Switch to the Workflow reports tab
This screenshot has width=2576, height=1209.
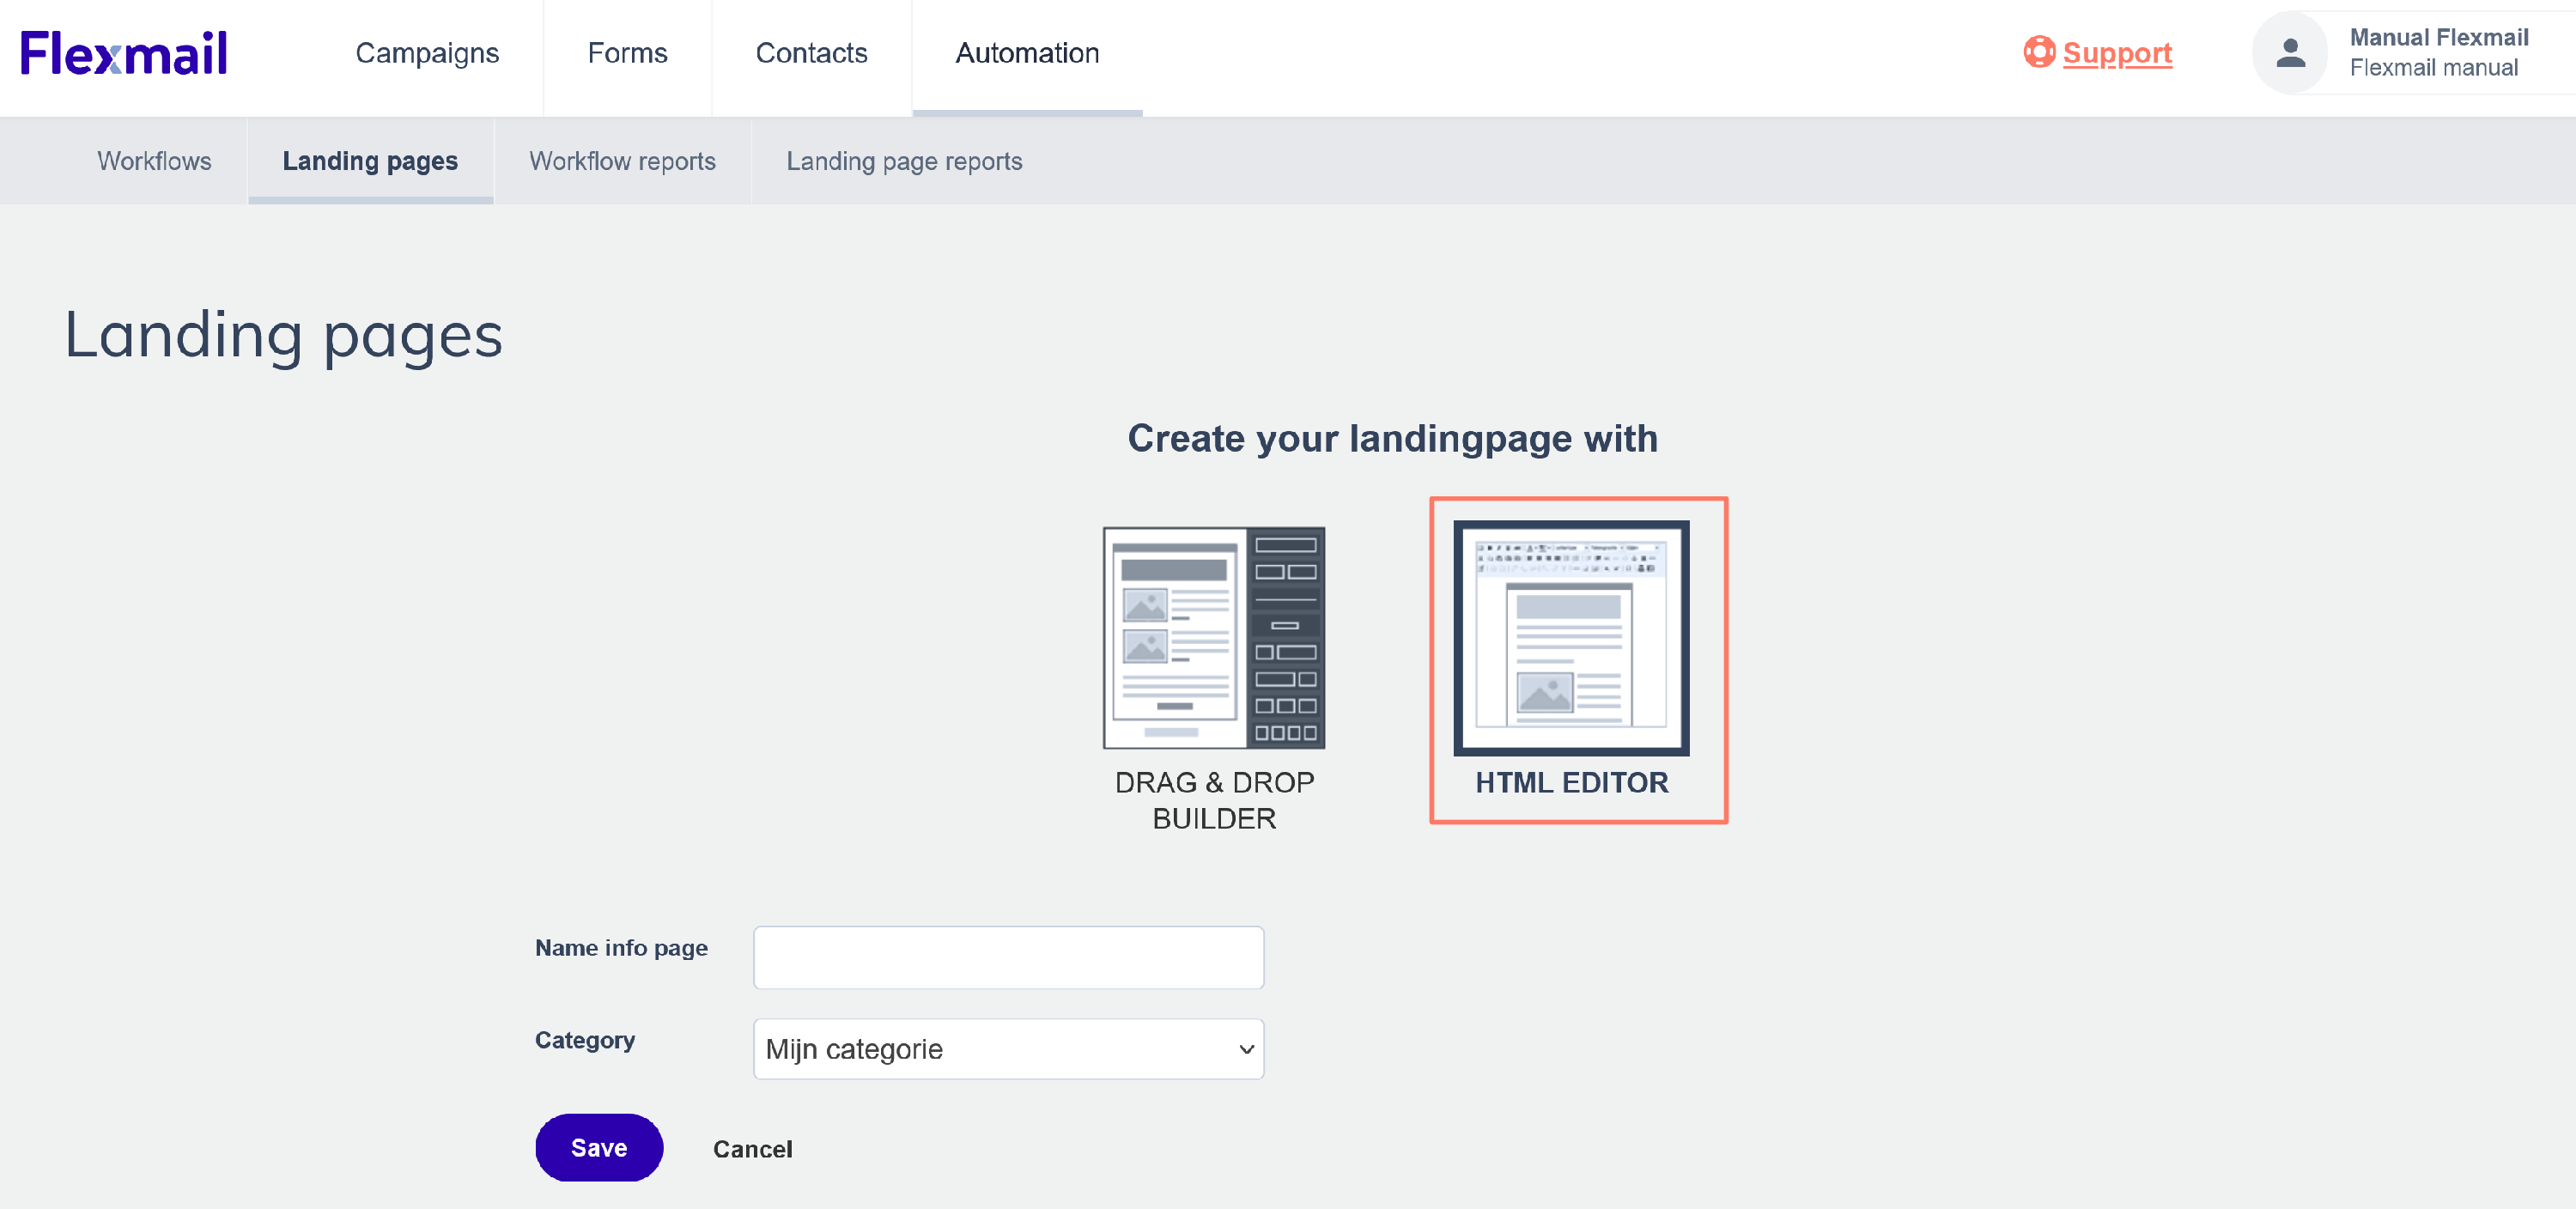[622, 161]
